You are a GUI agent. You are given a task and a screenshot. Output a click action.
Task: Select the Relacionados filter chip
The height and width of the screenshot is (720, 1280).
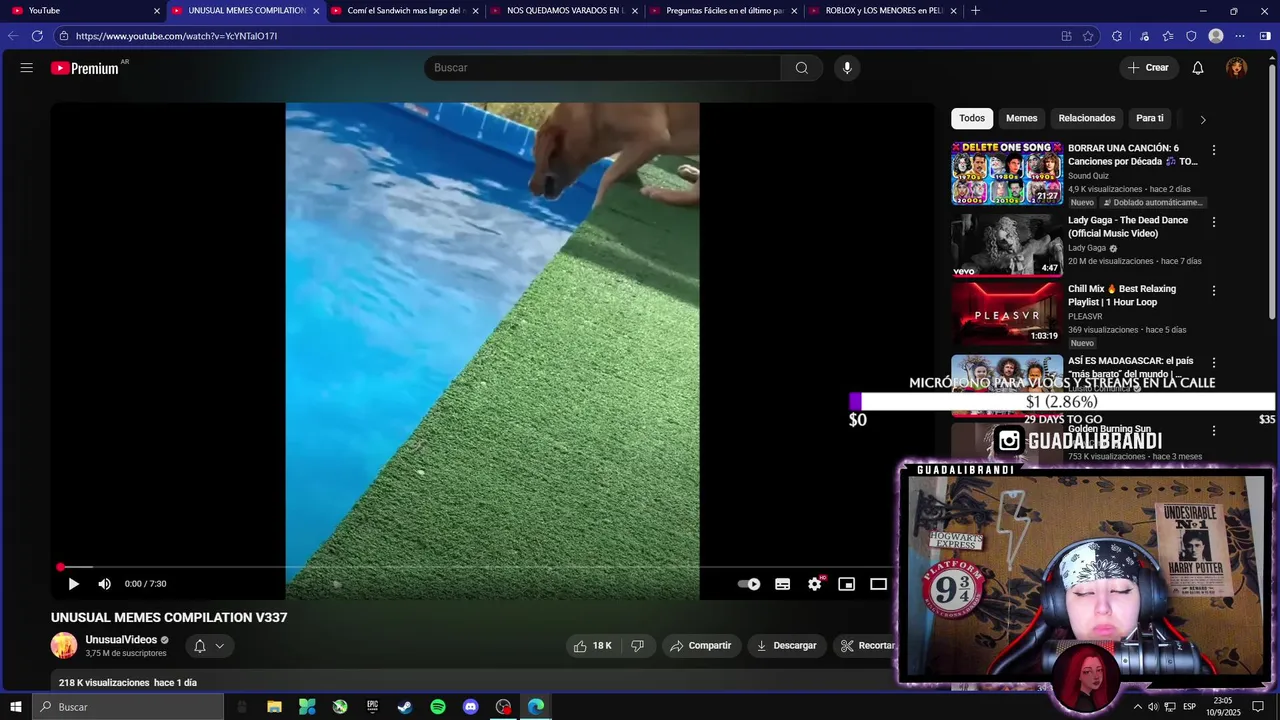click(x=1087, y=118)
